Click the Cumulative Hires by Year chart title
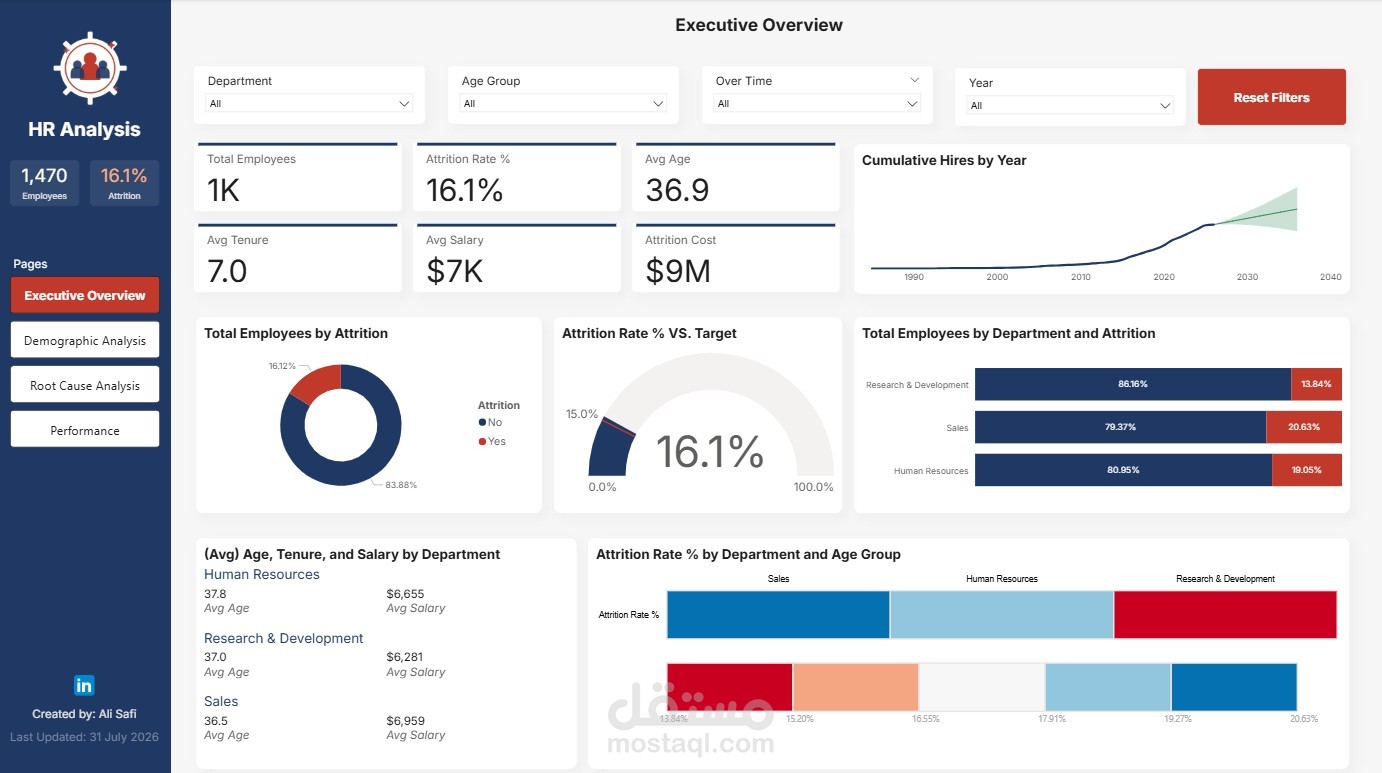Viewport: 1382px width, 773px height. [944, 160]
